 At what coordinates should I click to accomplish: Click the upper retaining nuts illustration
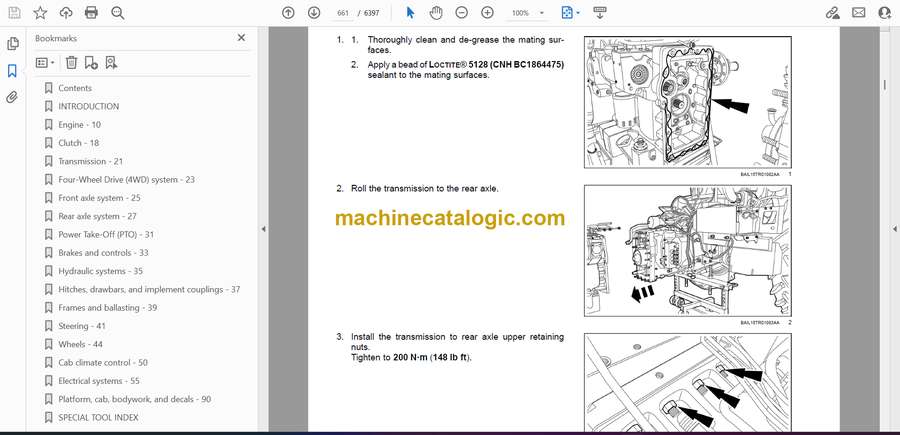coord(688,382)
